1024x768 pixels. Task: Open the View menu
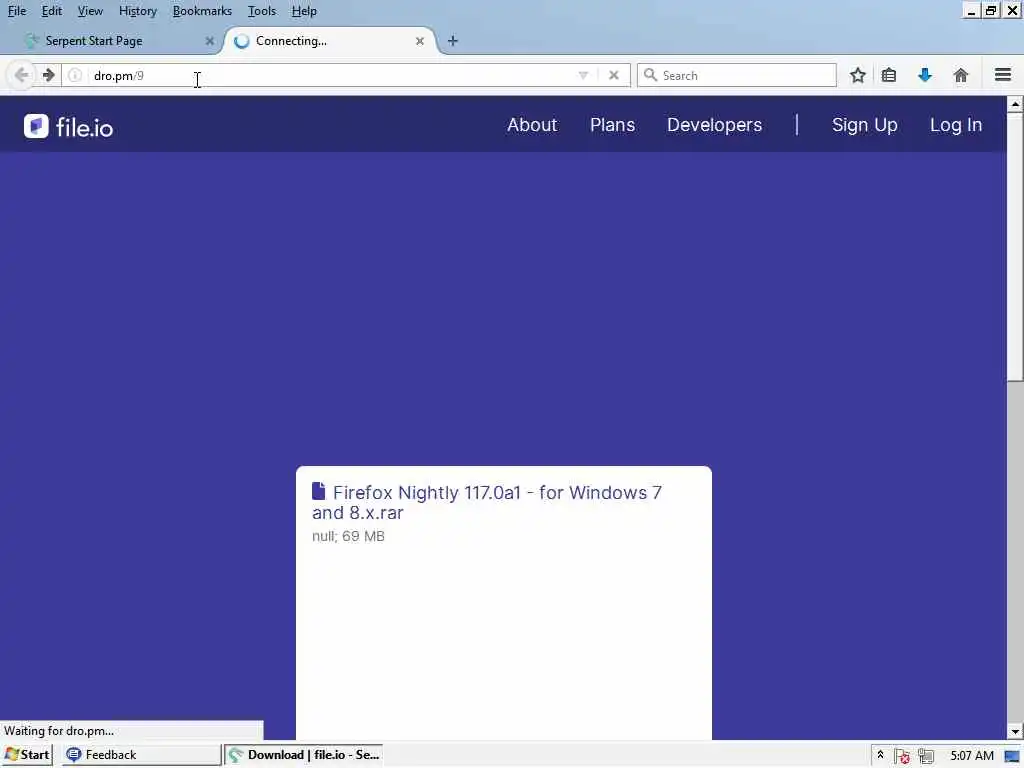click(x=90, y=11)
